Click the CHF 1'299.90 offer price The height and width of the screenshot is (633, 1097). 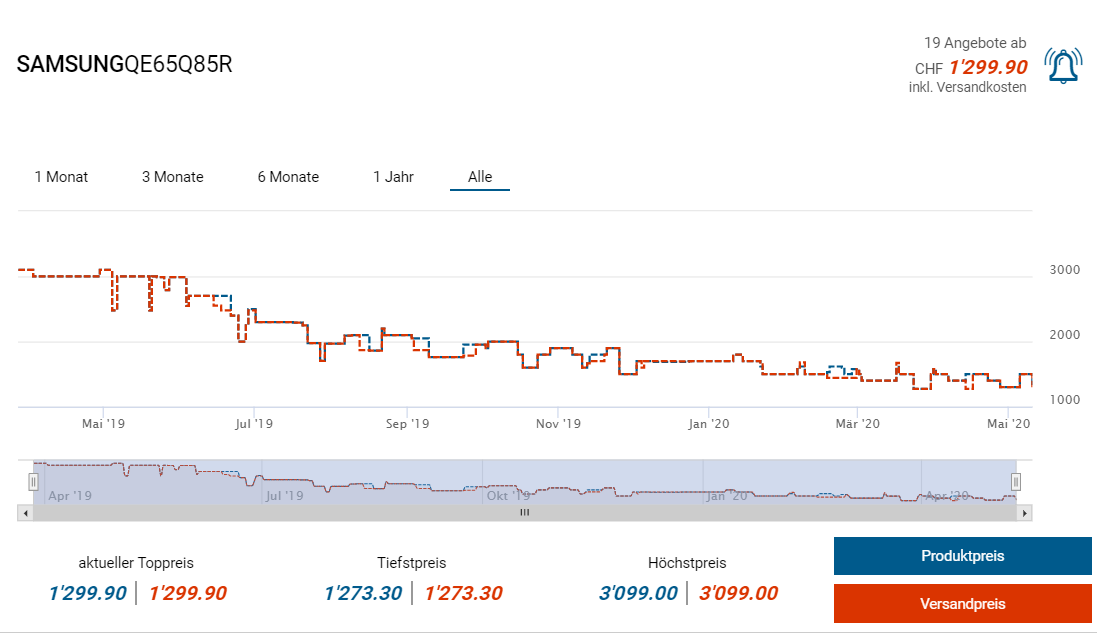pos(987,68)
